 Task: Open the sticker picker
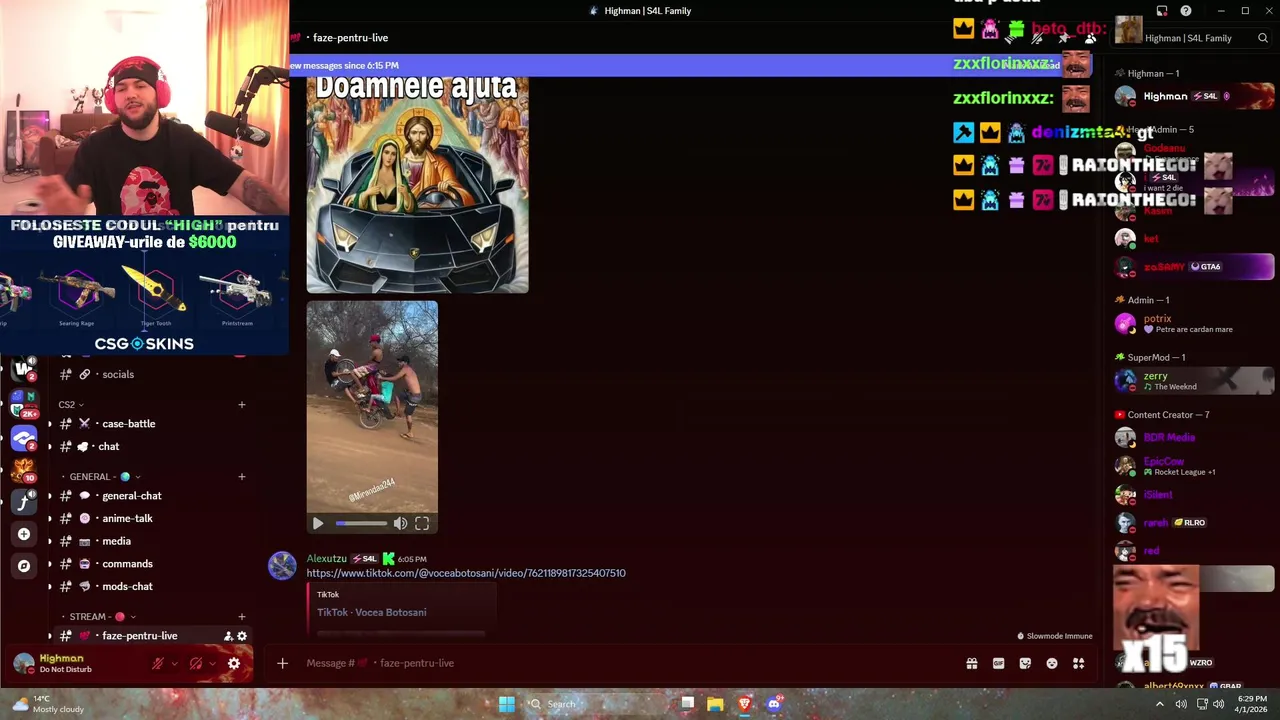point(1025,663)
